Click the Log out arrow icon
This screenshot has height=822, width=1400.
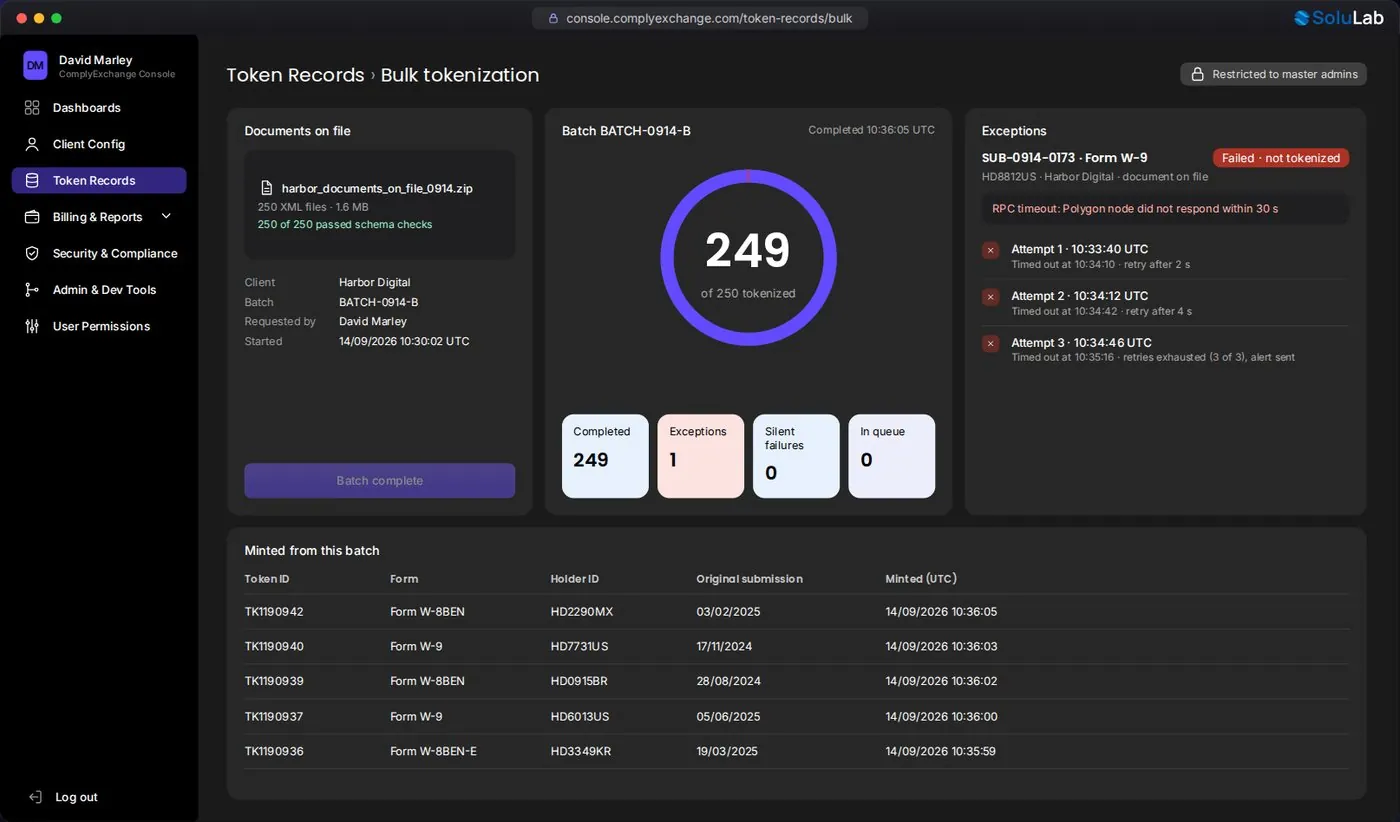pyautogui.click(x=35, y=797)
